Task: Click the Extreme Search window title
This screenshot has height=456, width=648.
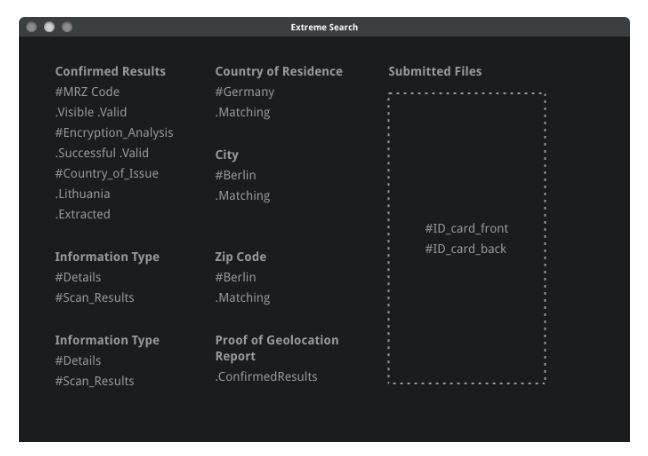Action: [324, 26]
